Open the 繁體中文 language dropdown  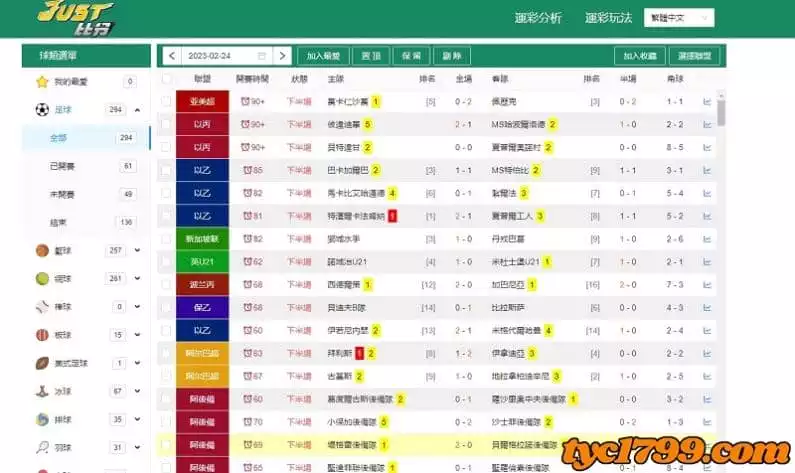click(x=679, y=18)
